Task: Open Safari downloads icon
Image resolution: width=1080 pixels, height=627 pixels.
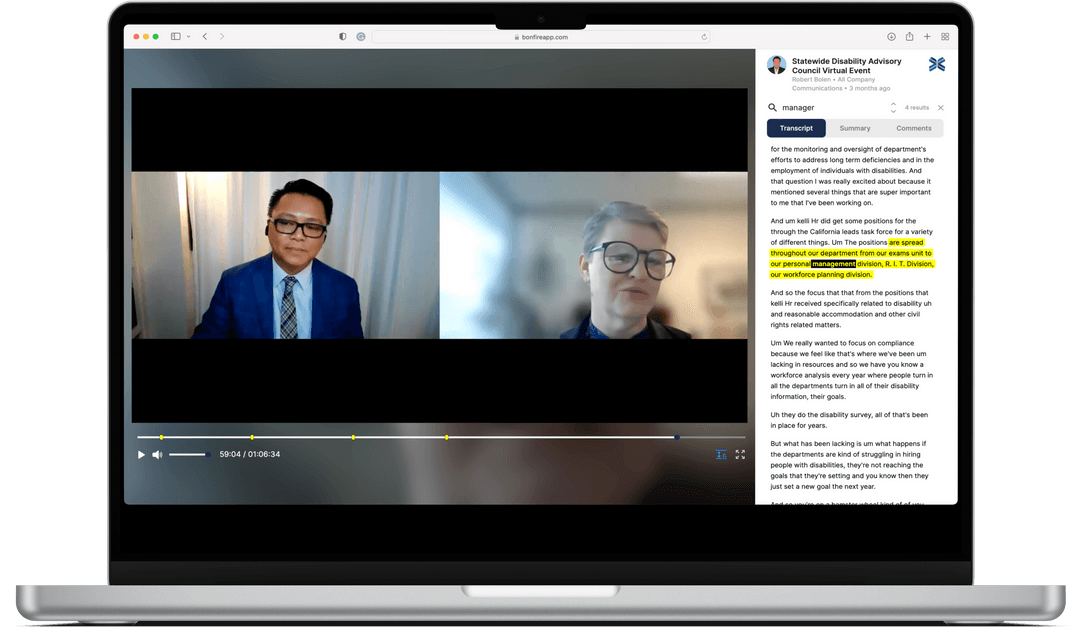Action: point(891,36)
